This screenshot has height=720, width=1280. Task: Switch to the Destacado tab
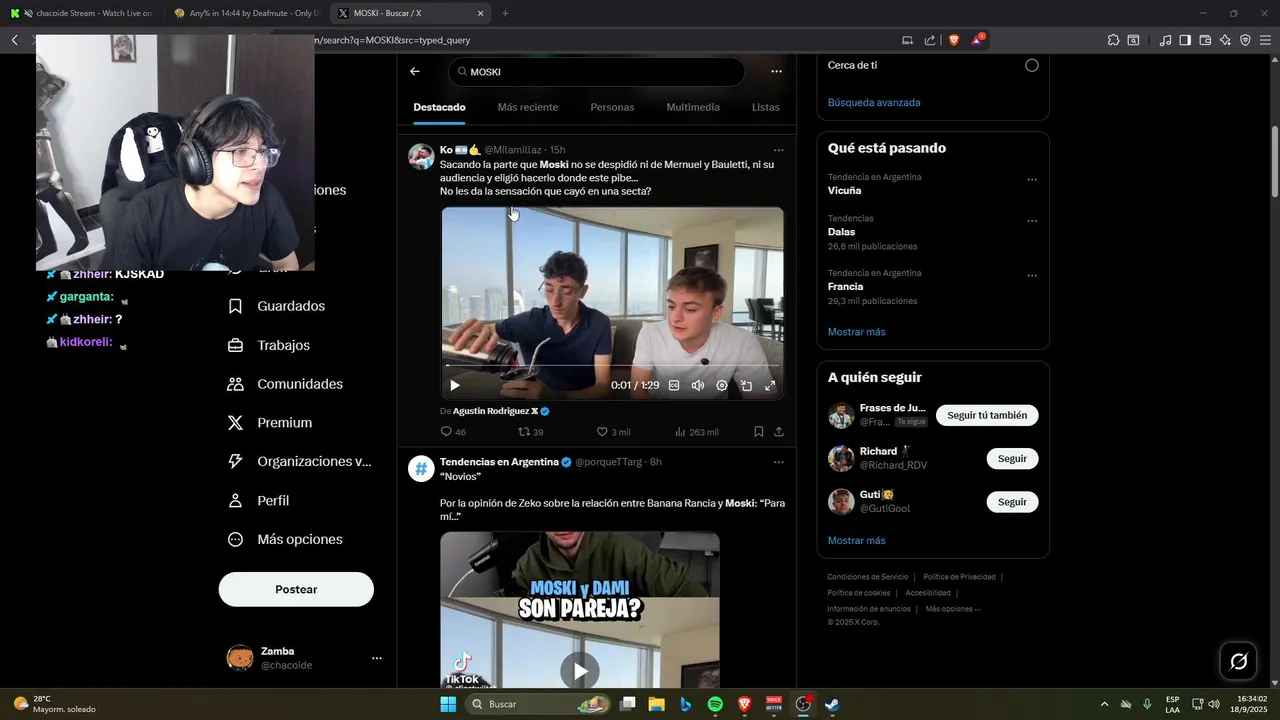pyautogui.click(x=439, y=107)
